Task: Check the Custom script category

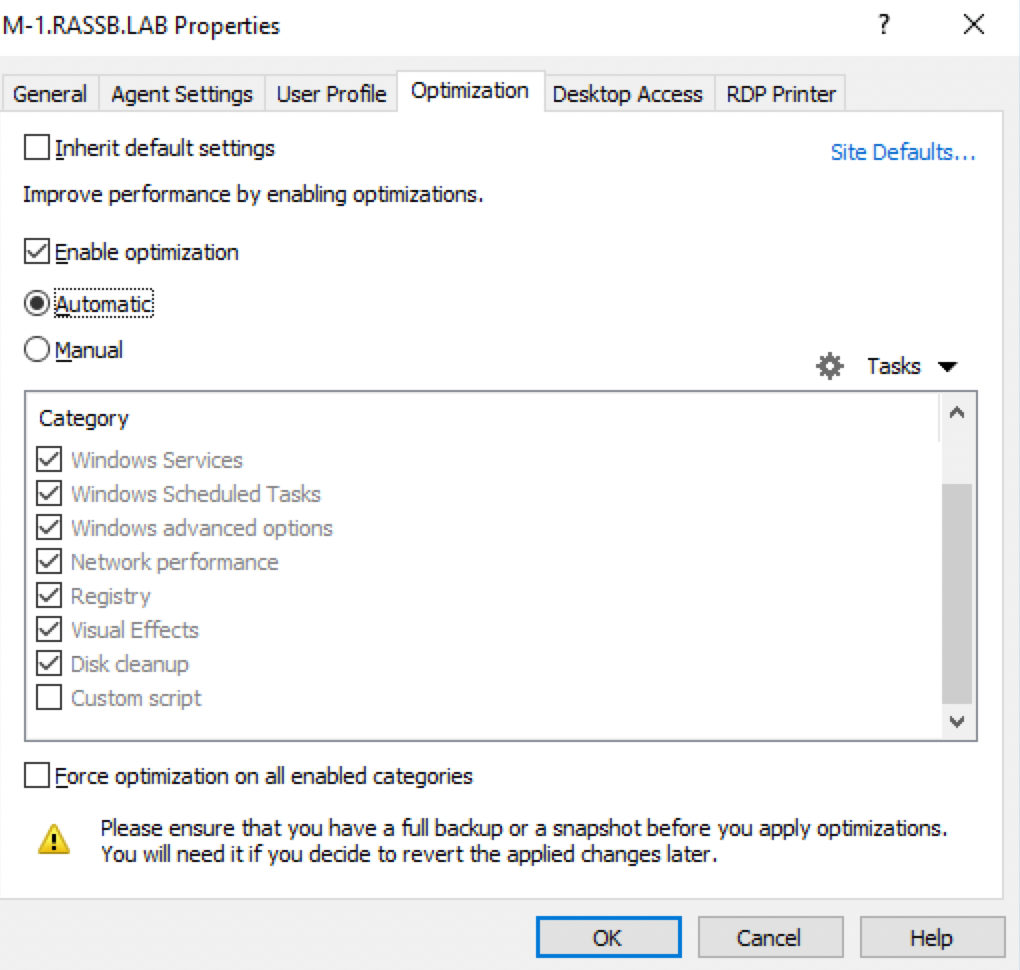Action: coord(49,698)
